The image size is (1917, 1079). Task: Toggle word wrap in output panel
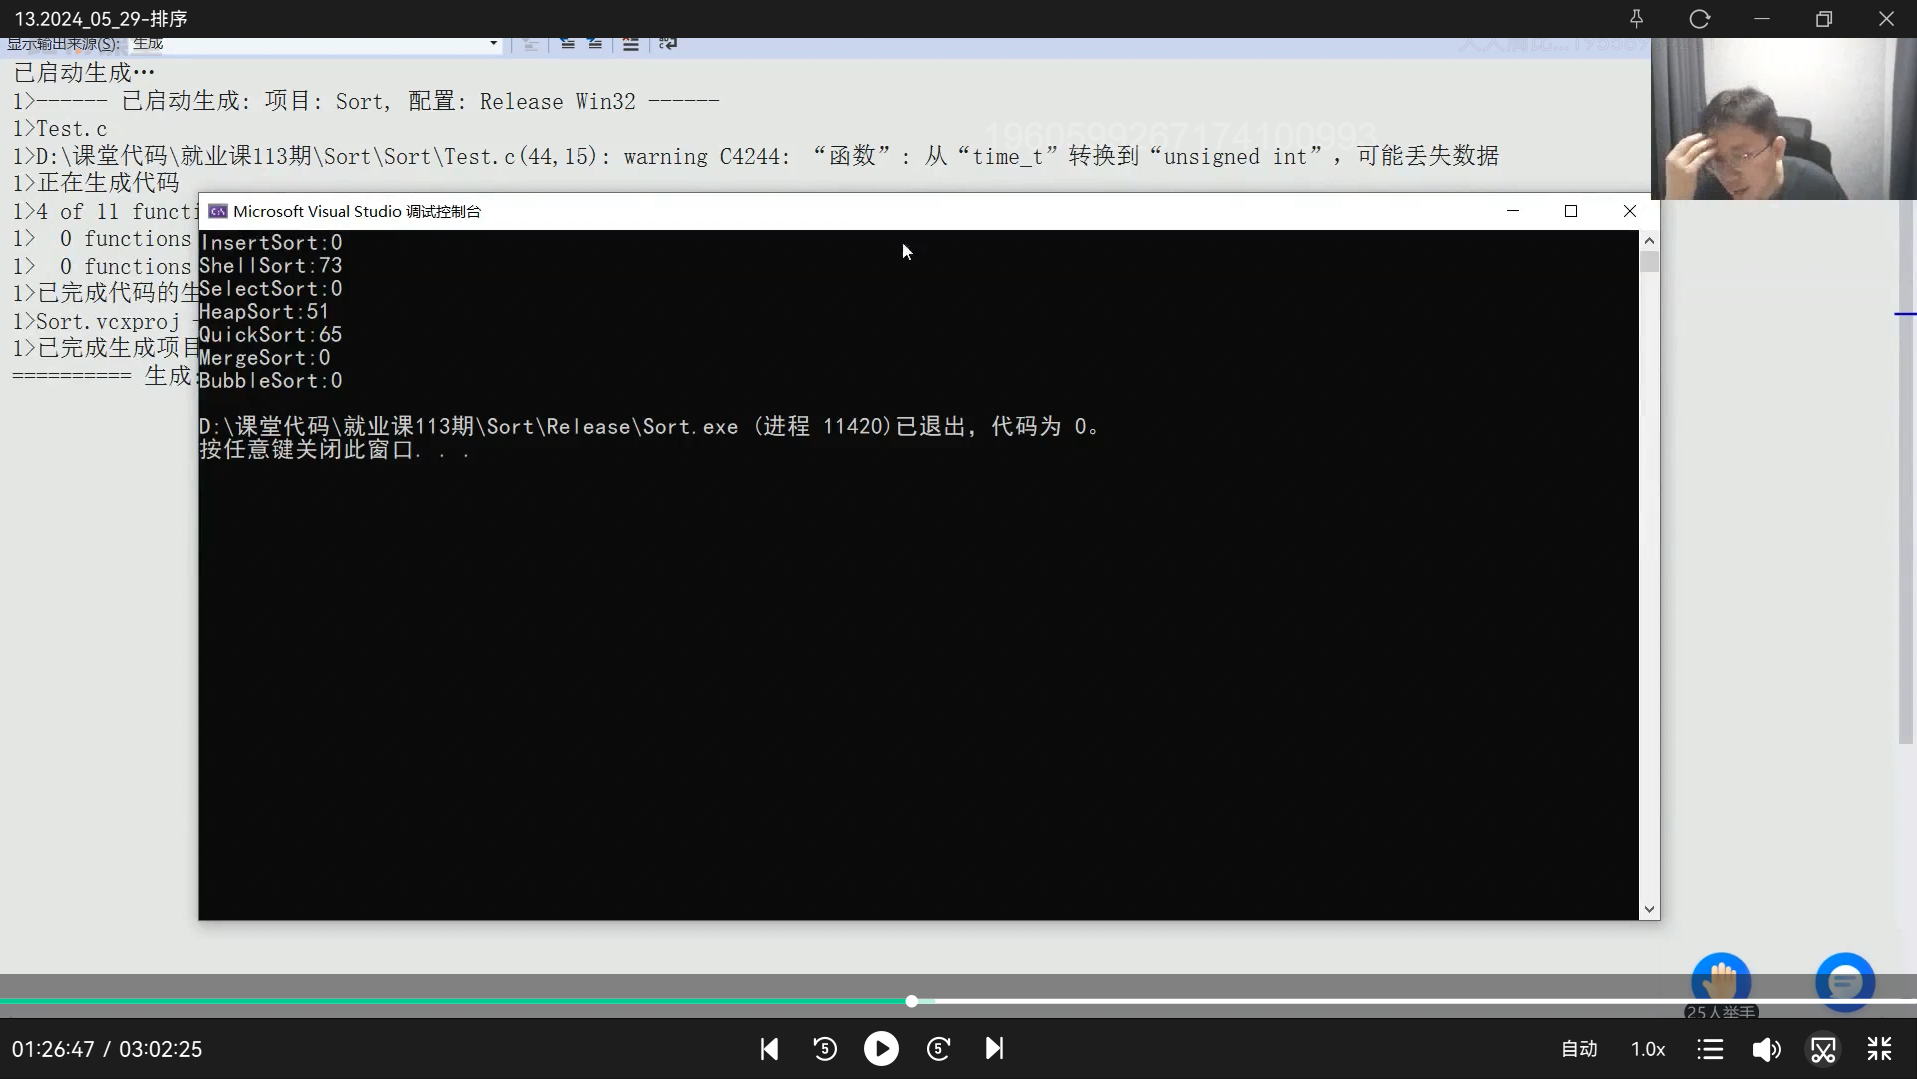668,44
